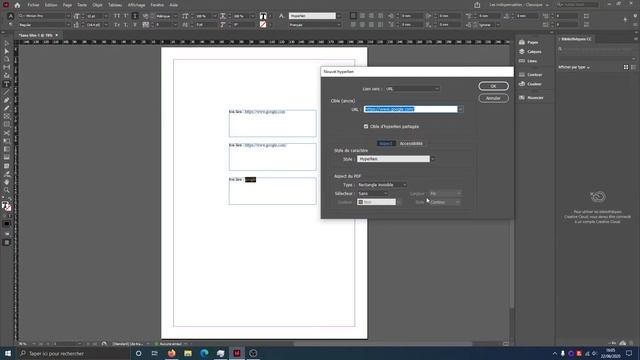The image size is (640, 360).
Task: Click the Annuler button
Action: 493,98
